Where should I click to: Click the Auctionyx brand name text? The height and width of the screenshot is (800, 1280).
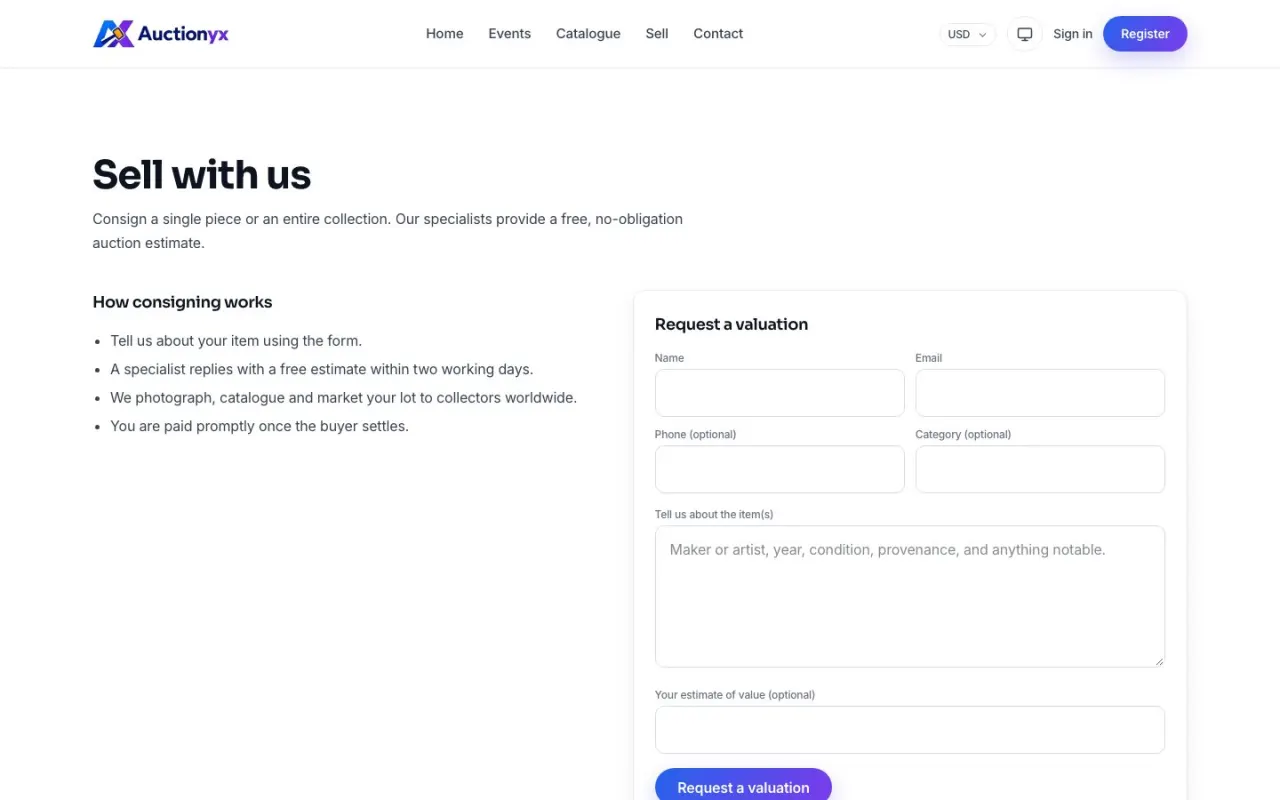click(x=183, y=34)
